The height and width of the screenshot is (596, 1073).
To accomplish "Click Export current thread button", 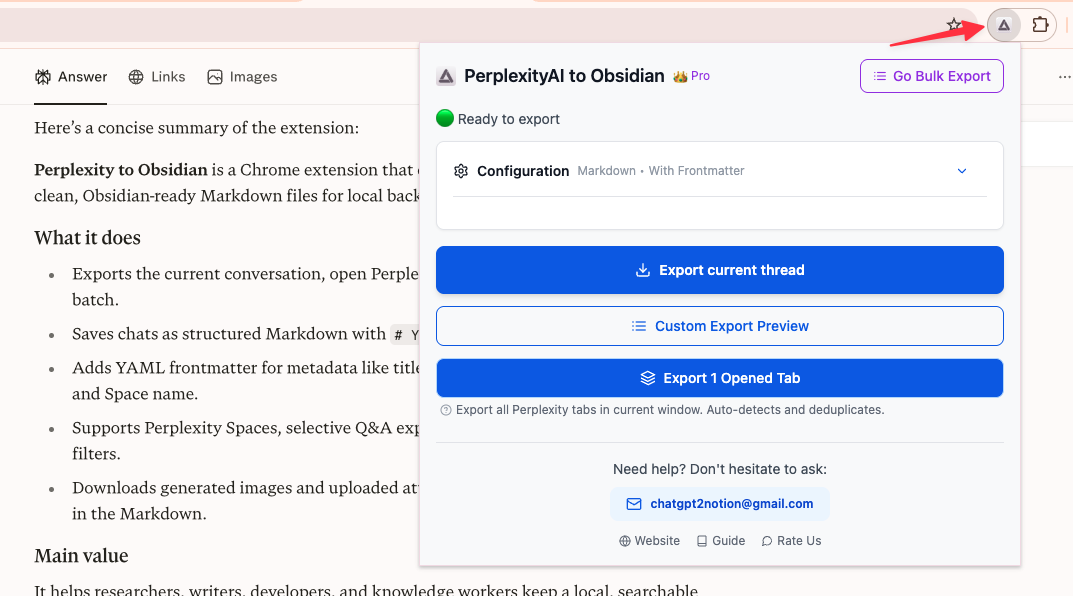I will pos(719,270).
